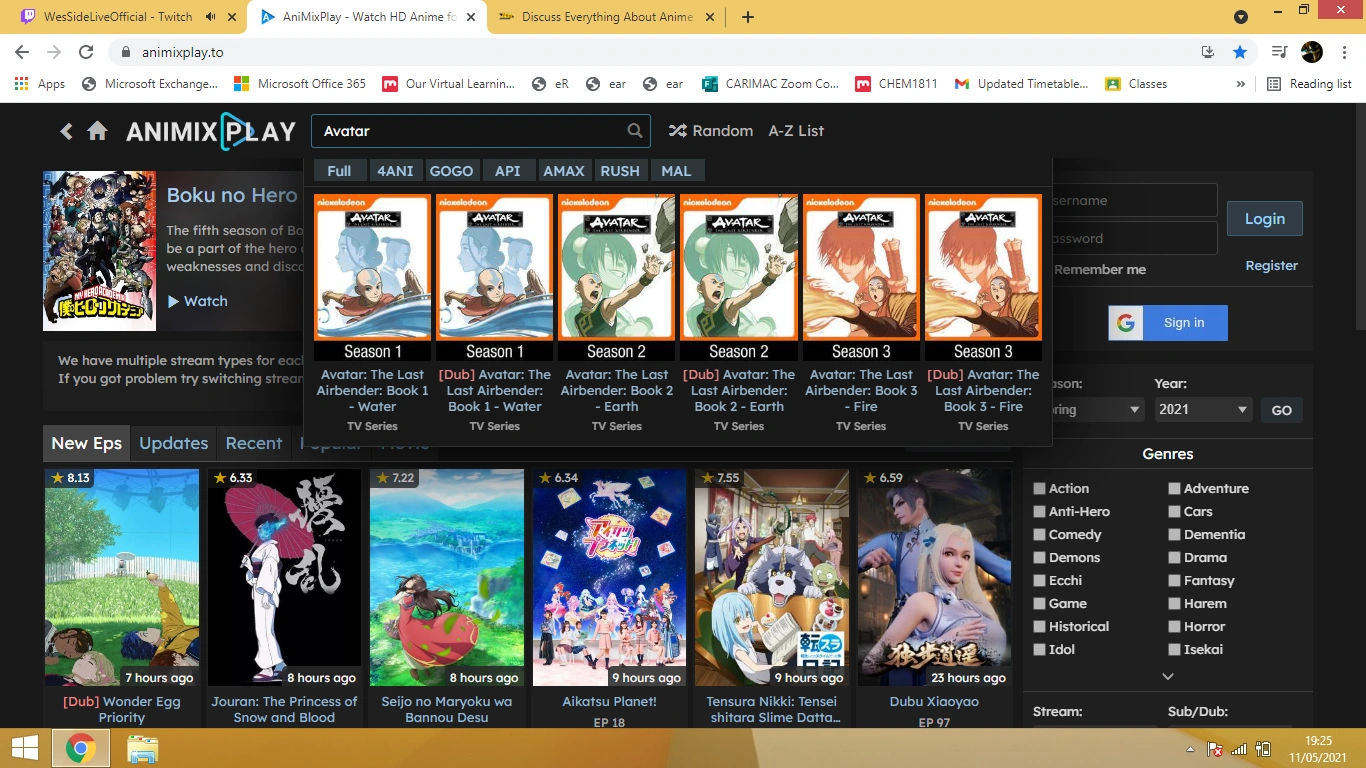Click the Chrome icon on the taskbar
This screenshot has width=1366, height=768.
click(80, 747)
